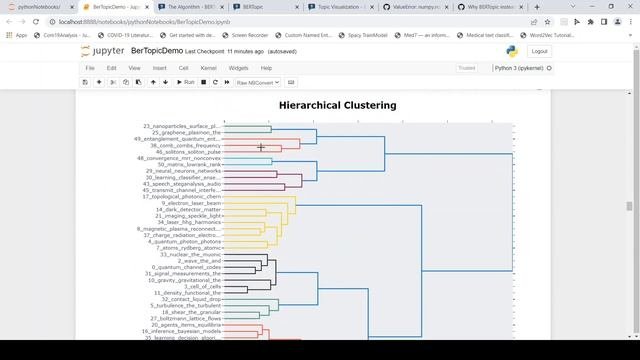Viewport: 640px width, 360px height.
Task: Open the File menu
Action: (90, 68)
